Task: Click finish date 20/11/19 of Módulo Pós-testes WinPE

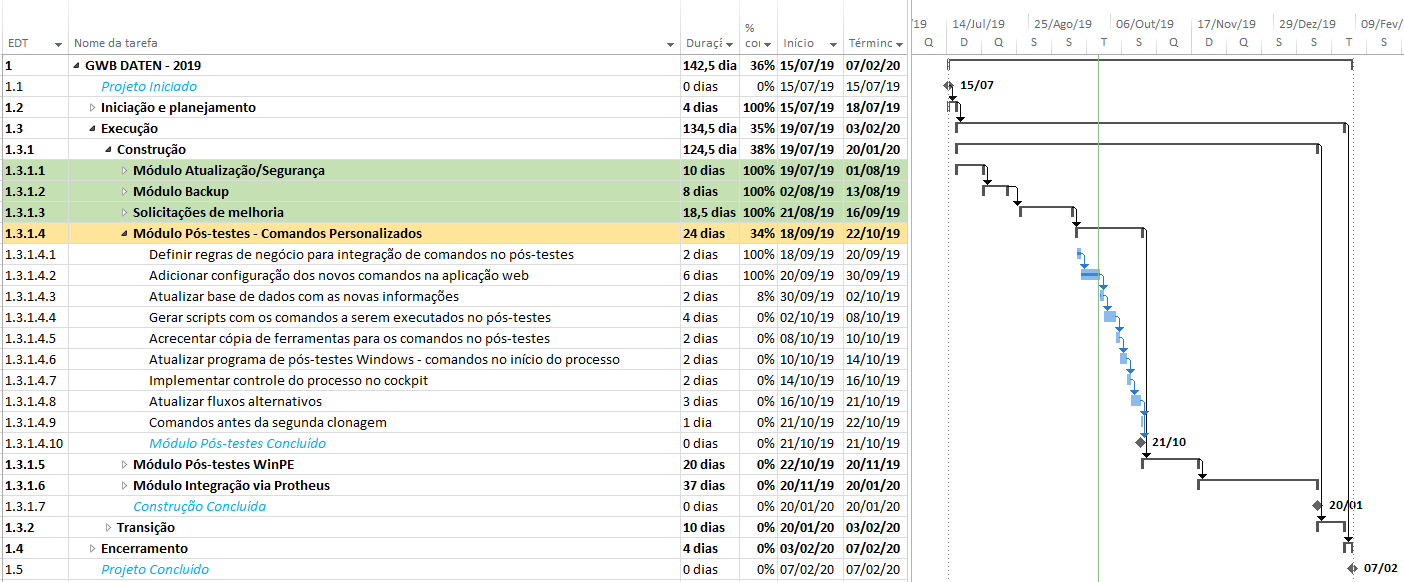Action: click(874, 465)
